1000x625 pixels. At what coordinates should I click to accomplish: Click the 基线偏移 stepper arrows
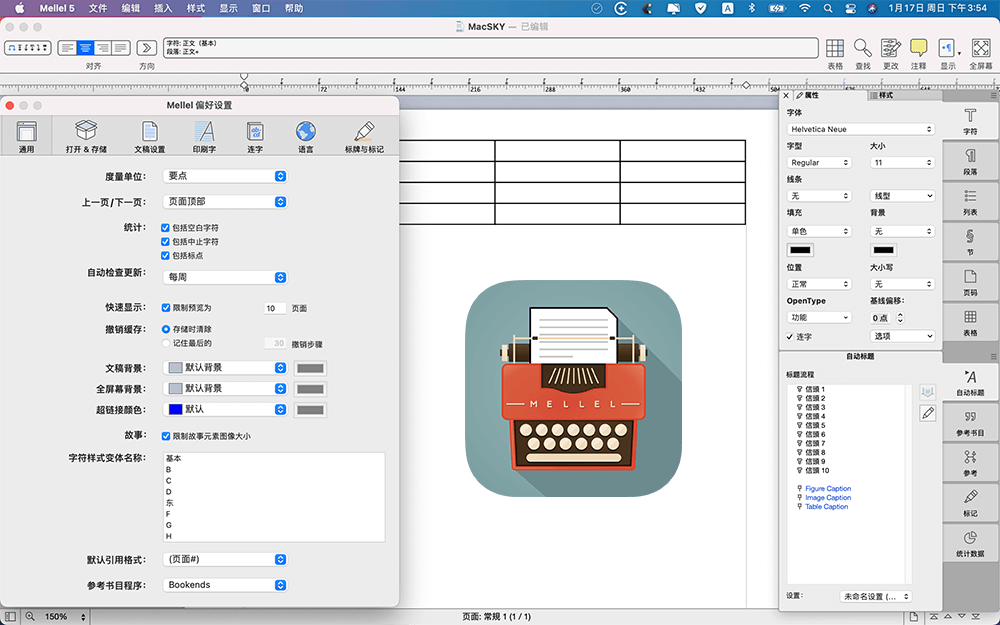(901, 318)
